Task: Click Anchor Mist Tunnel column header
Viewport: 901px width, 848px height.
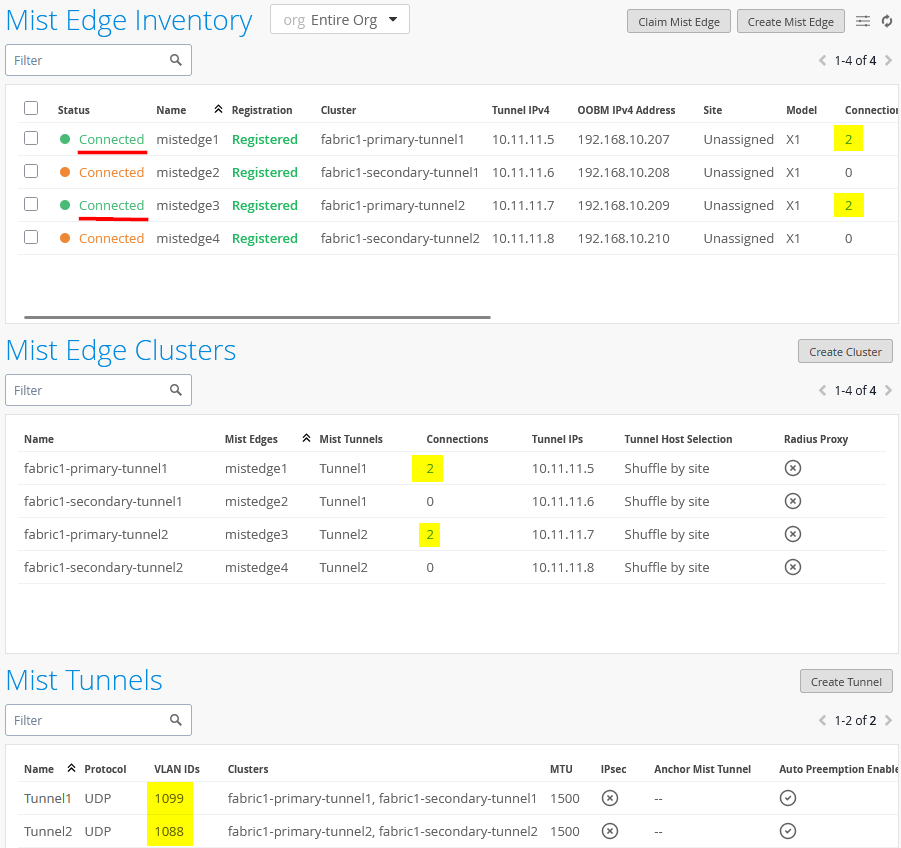Action: (x=702, y=769)
